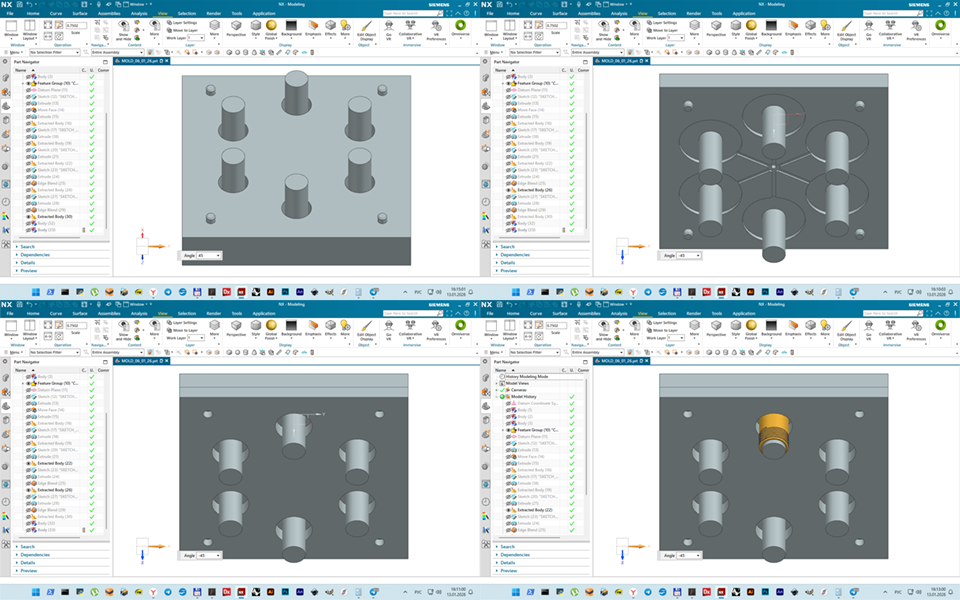Screen dimensions: 960x600
Task: Open Telegram from the lower left taskbar
Action: point(168,592)
